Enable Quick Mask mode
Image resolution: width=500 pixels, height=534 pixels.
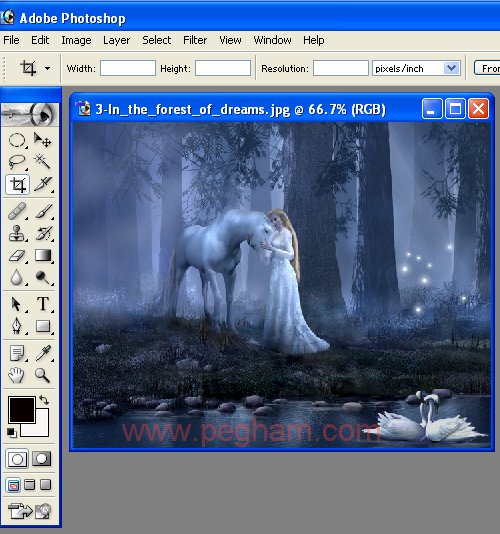click(42, 459)
